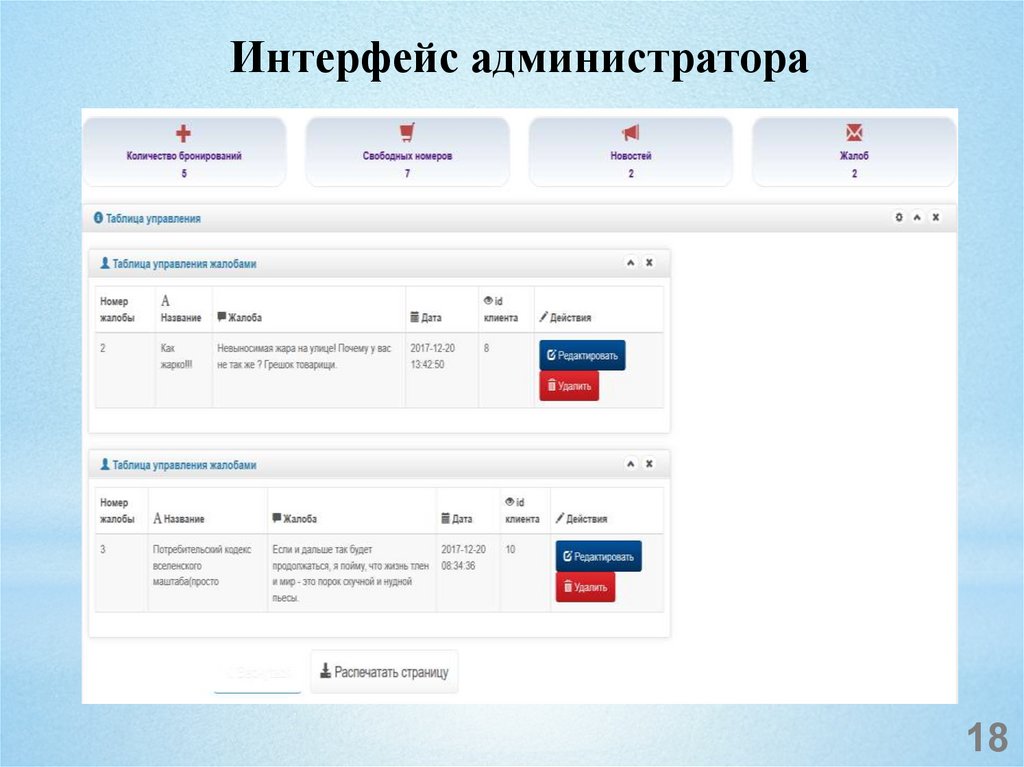Screen dimensions: 1024x767
Task: Click the shopping cart free rooms icon
Action: [x=407, y=133]
